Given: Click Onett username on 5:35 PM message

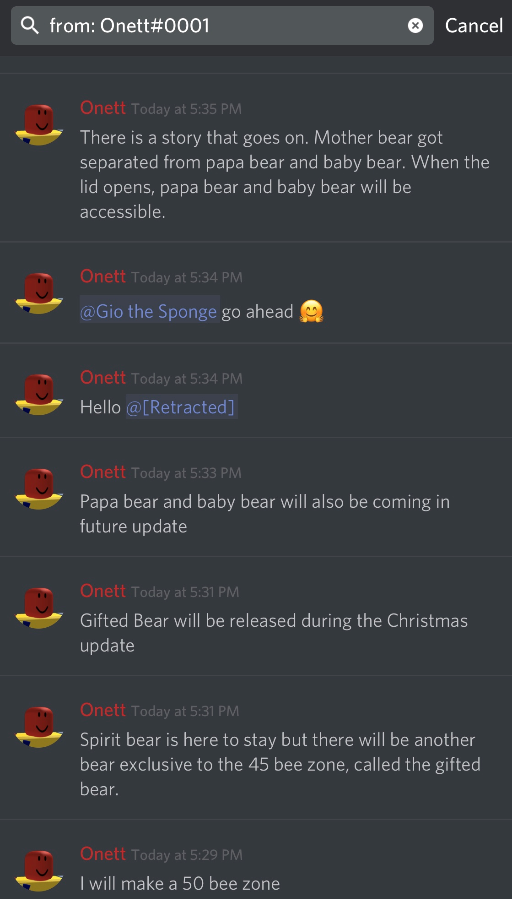Looking at the screenshot, I should (103, 108).
